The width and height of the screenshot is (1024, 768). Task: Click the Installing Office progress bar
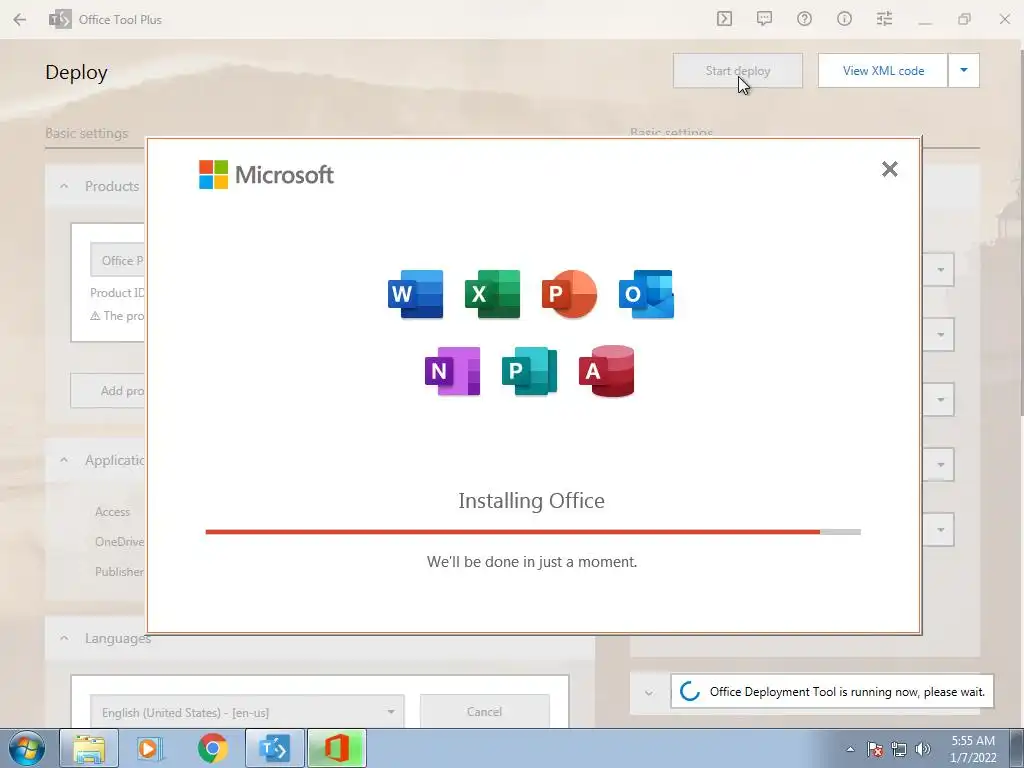point(533,532)
